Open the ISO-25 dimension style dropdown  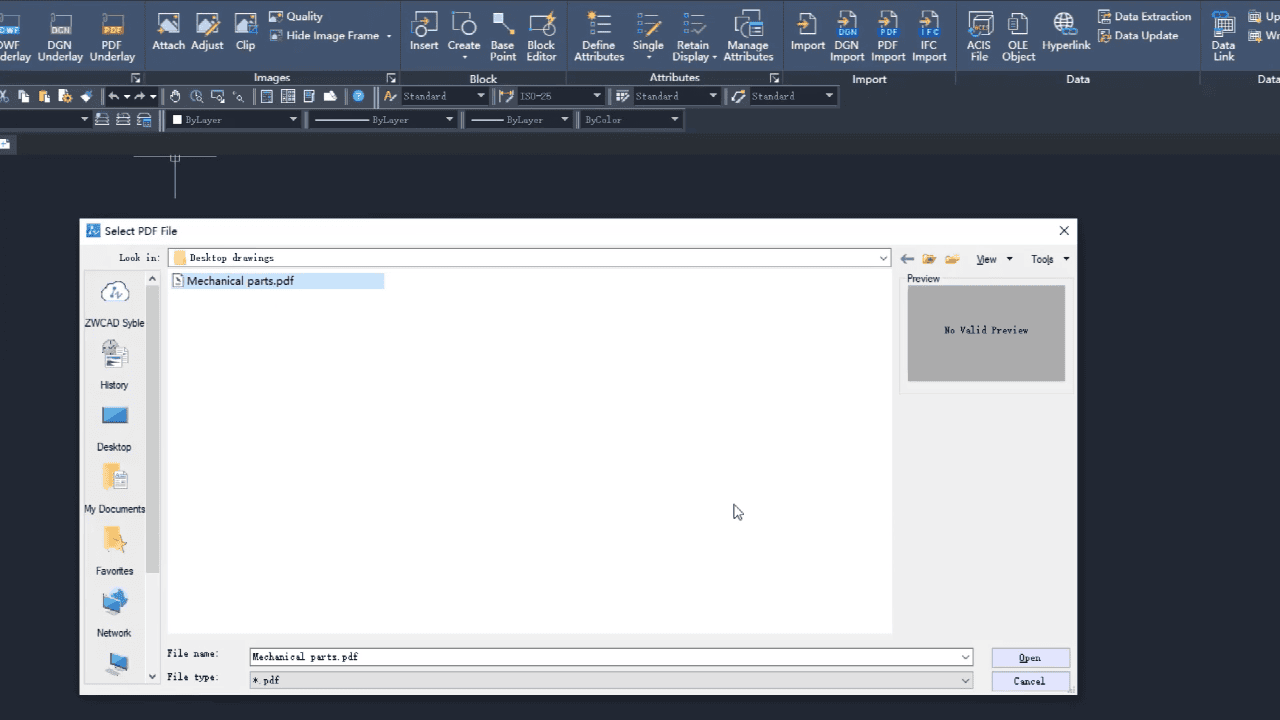[x=597, y=96]
